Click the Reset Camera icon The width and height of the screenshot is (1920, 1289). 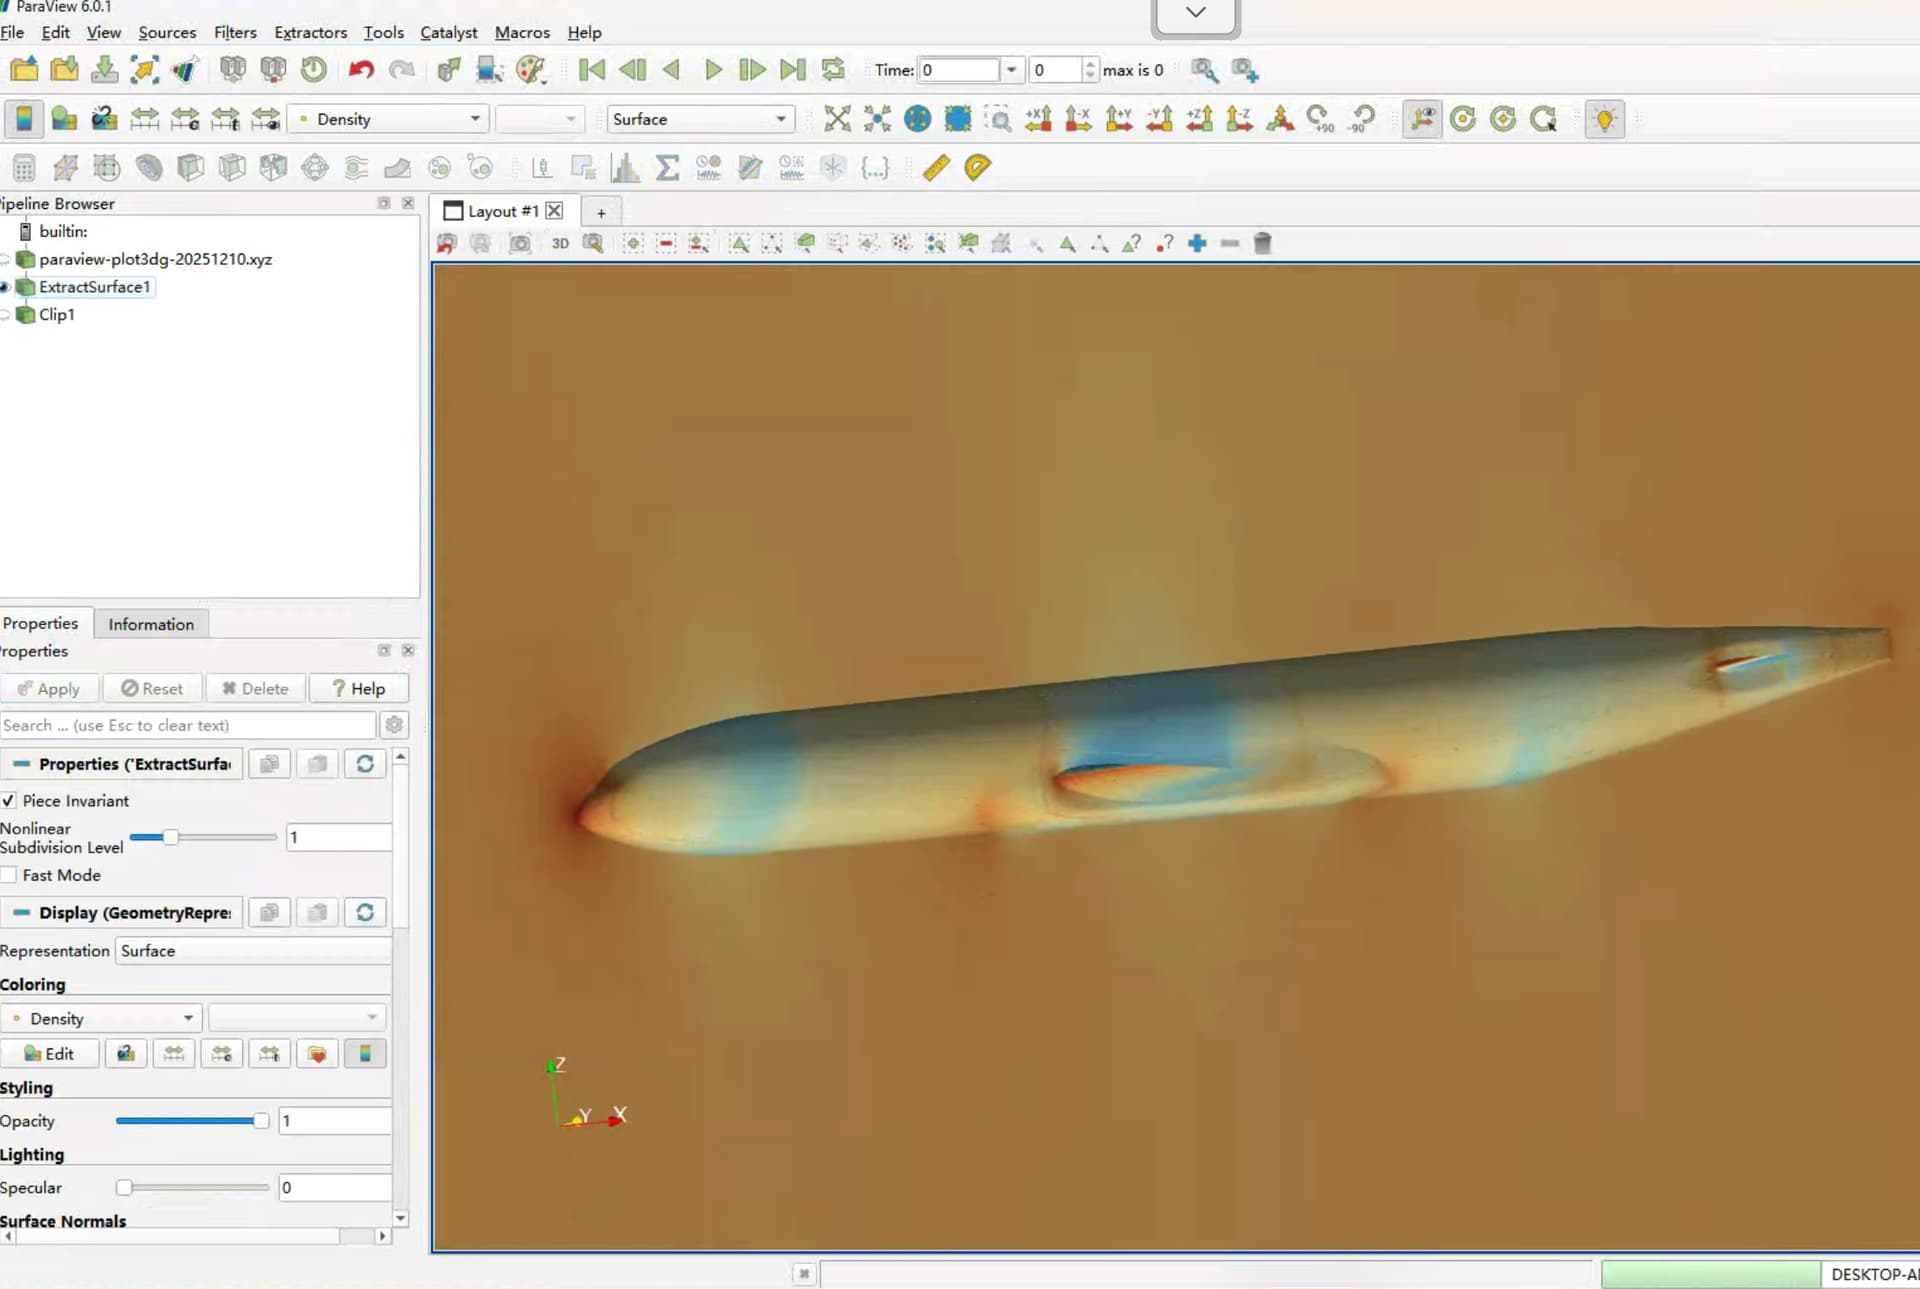(x=837, y=119)
